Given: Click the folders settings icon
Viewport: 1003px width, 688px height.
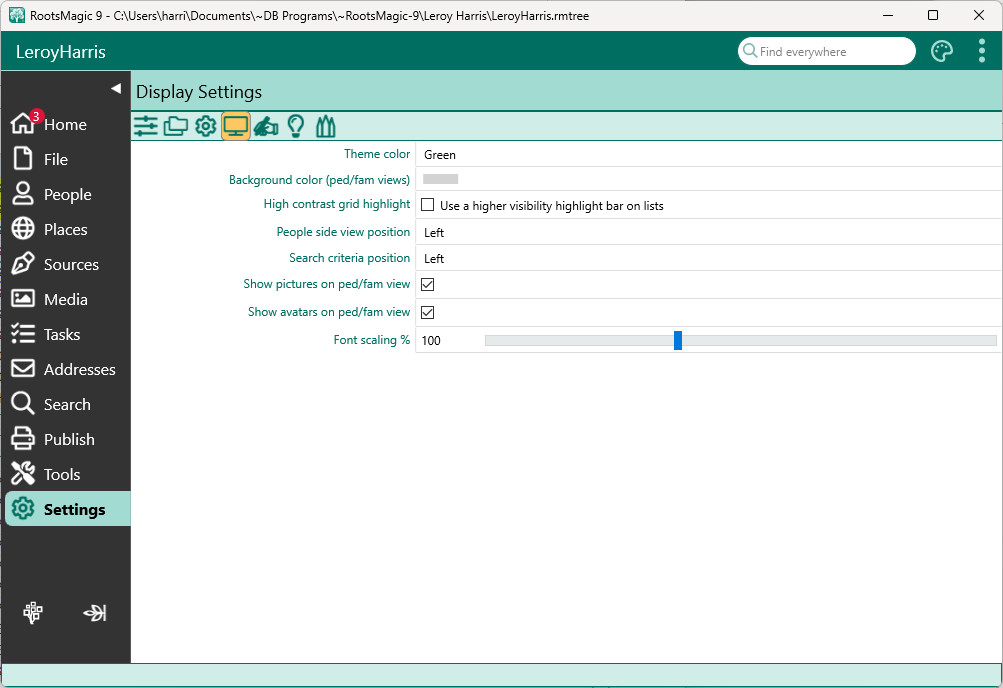Looking at the screenshot, I should click(176, 126).
